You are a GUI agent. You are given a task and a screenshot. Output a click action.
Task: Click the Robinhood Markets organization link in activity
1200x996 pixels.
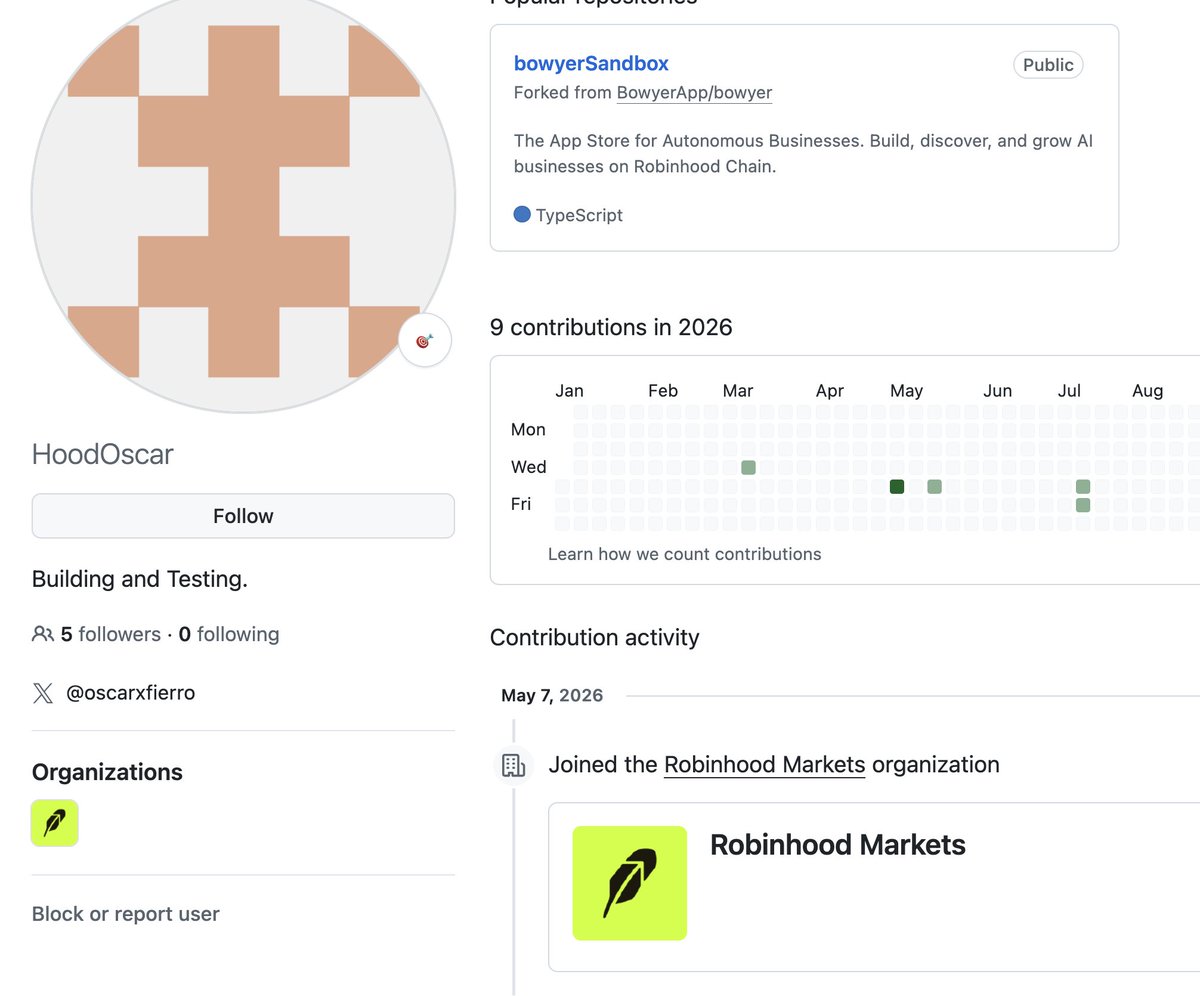coord(764,765)
